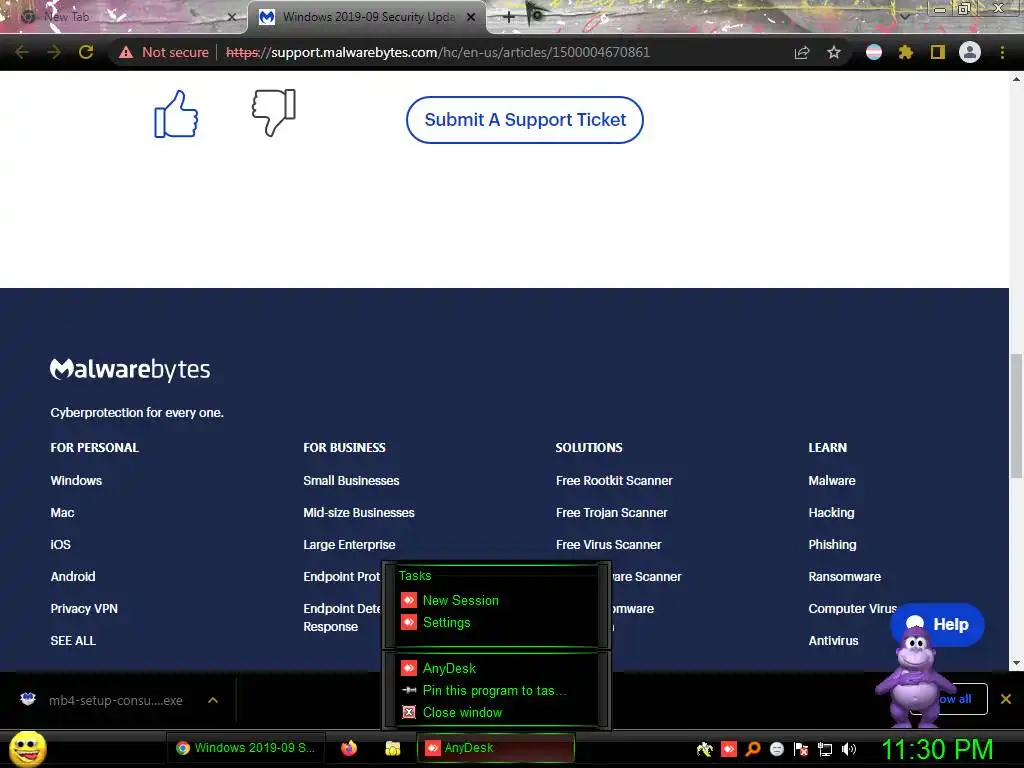Click SEE ALL under For Personal

point(73,641)
